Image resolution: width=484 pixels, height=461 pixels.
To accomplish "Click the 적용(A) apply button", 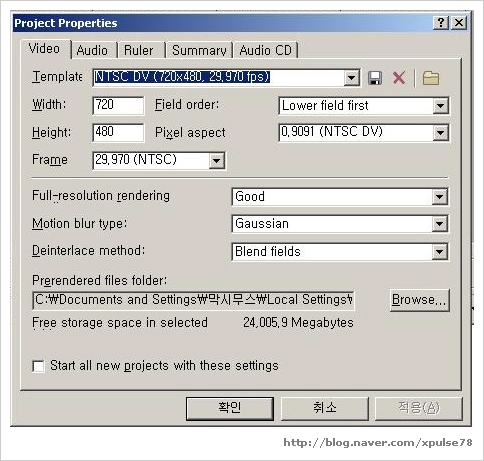I will [419, 408].
